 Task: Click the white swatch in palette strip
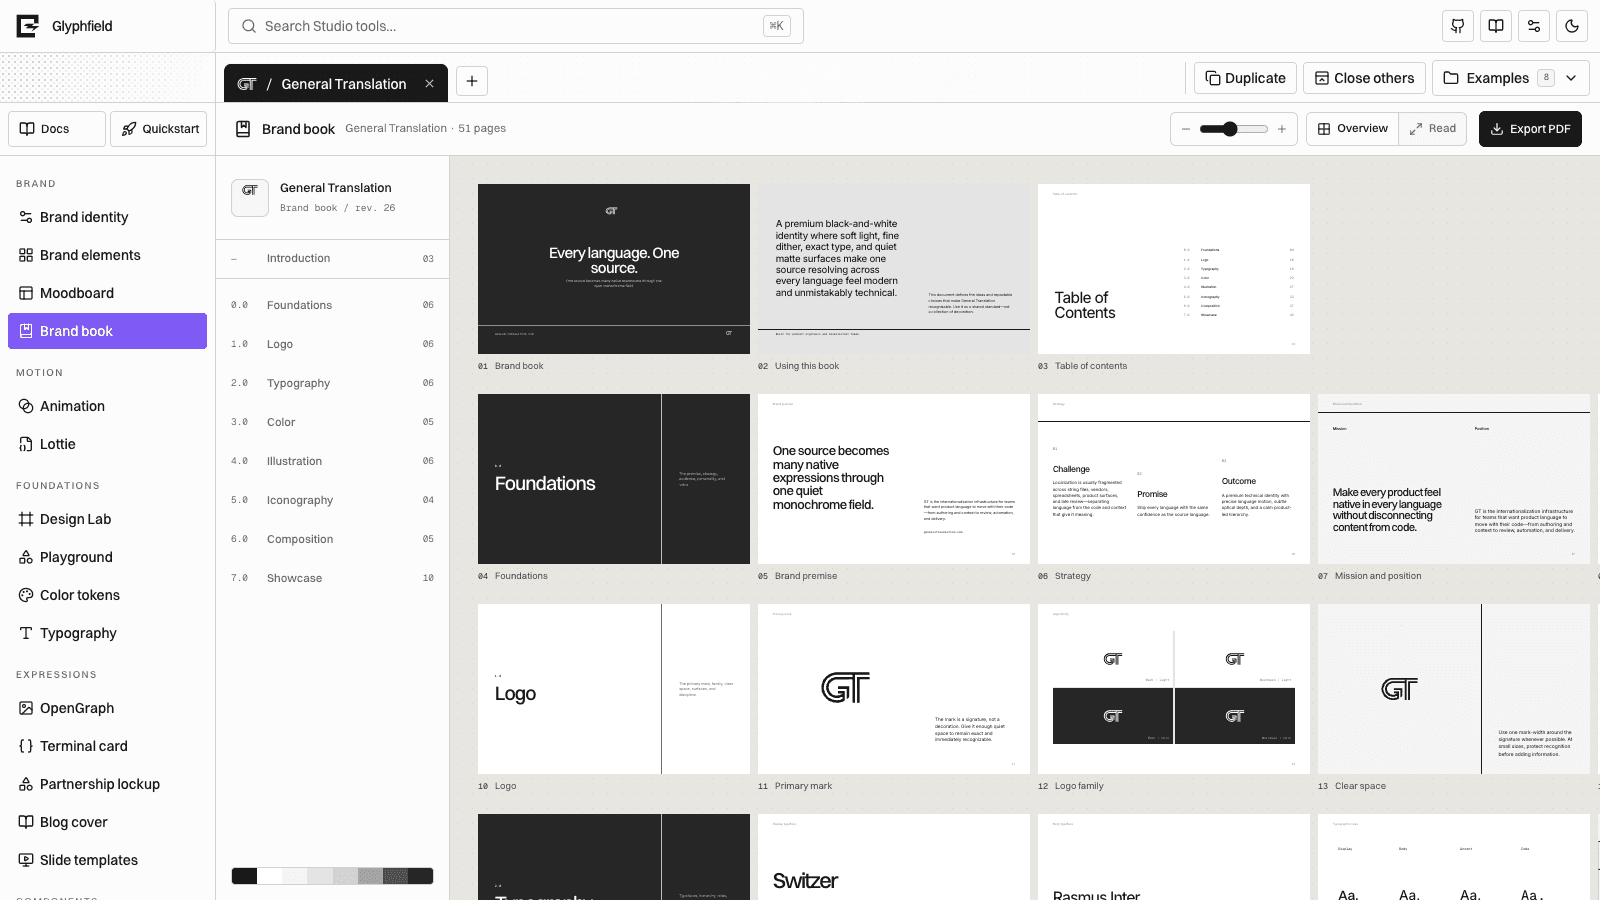269,876
